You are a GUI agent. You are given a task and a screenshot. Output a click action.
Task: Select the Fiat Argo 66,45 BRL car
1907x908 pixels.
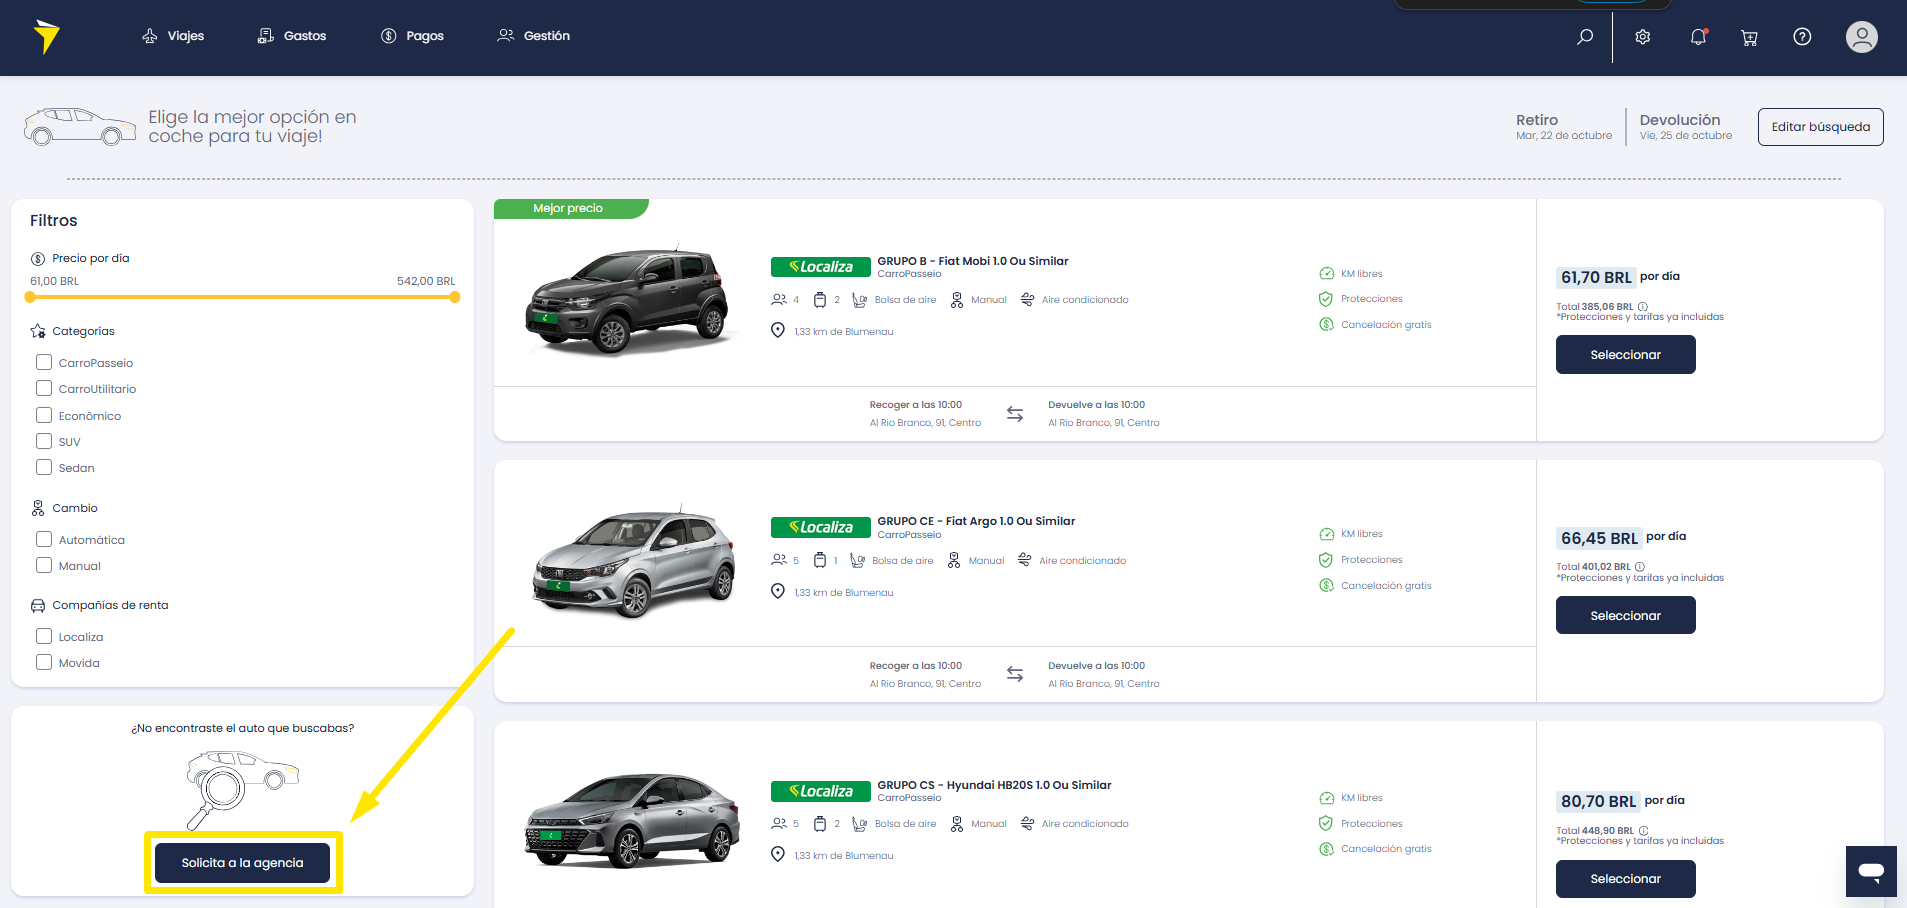(x=1625, y=615)
